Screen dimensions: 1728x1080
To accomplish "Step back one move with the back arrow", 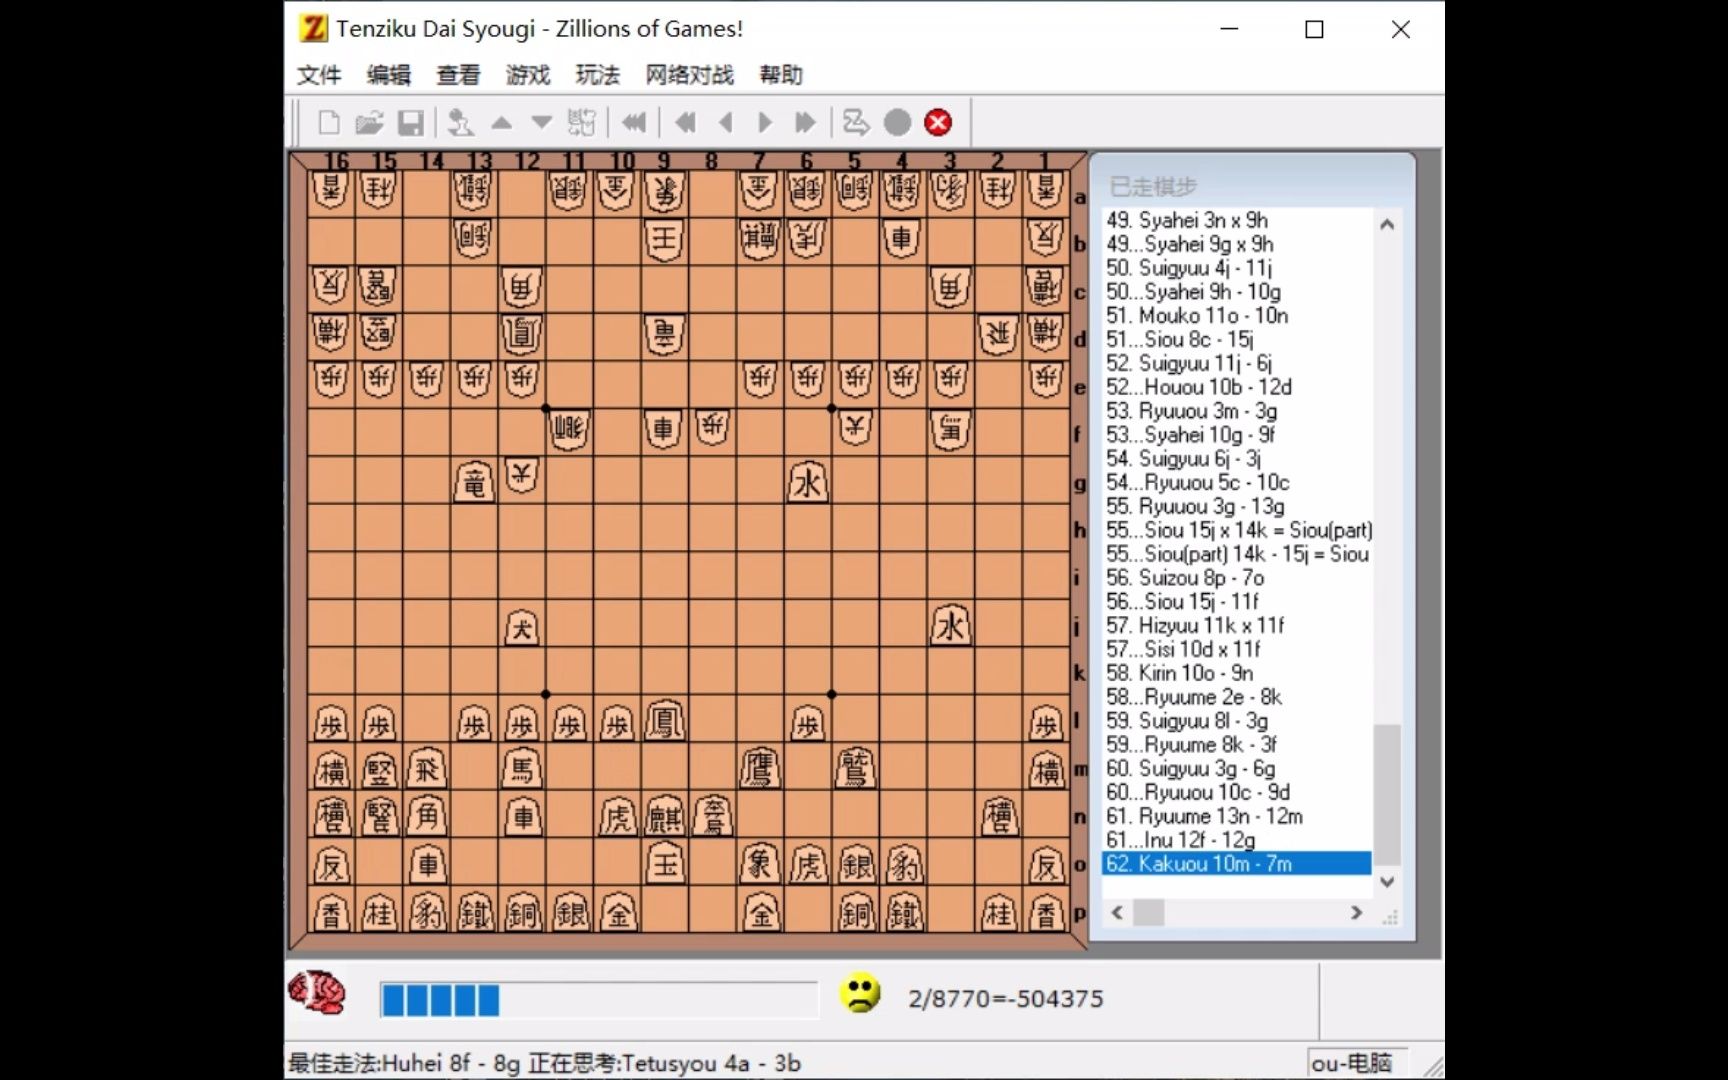I will (726, 122).
